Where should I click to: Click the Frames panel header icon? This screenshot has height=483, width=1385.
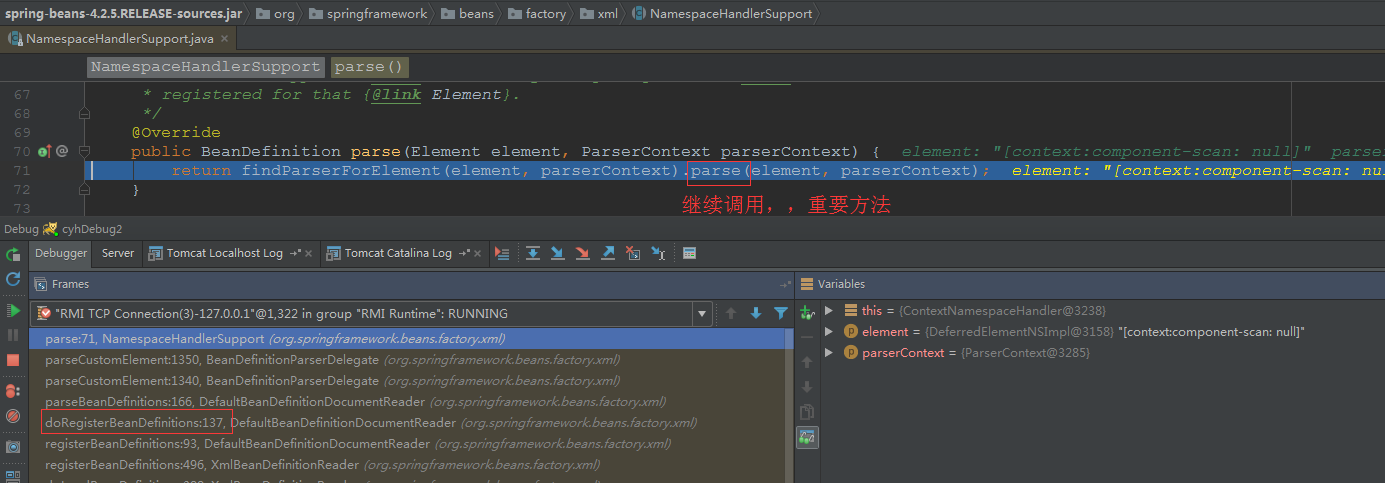point(40,284)
